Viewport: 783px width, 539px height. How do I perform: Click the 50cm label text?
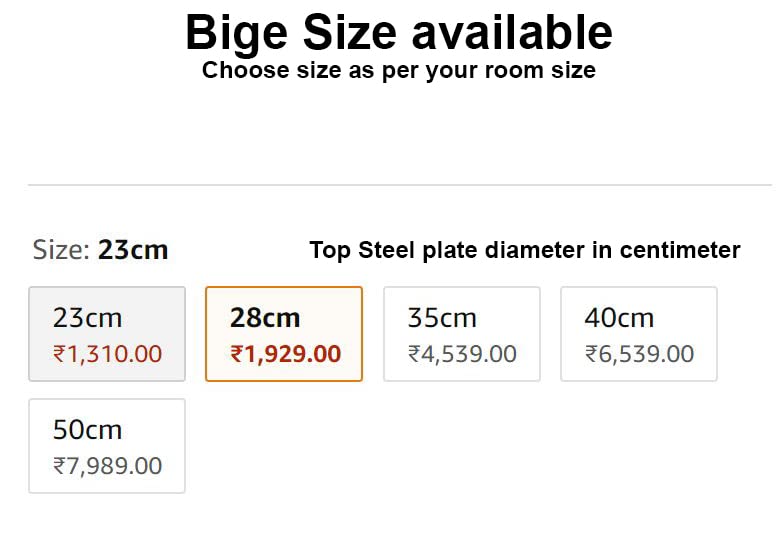click(87, 430)
